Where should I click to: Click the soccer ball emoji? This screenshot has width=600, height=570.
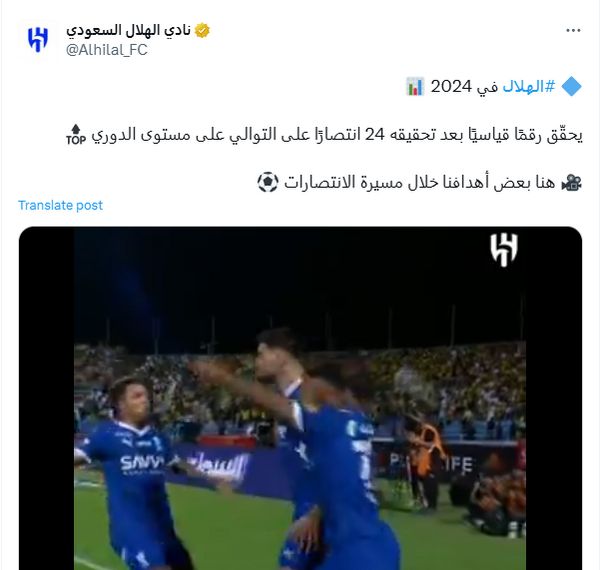coord(267,182)
